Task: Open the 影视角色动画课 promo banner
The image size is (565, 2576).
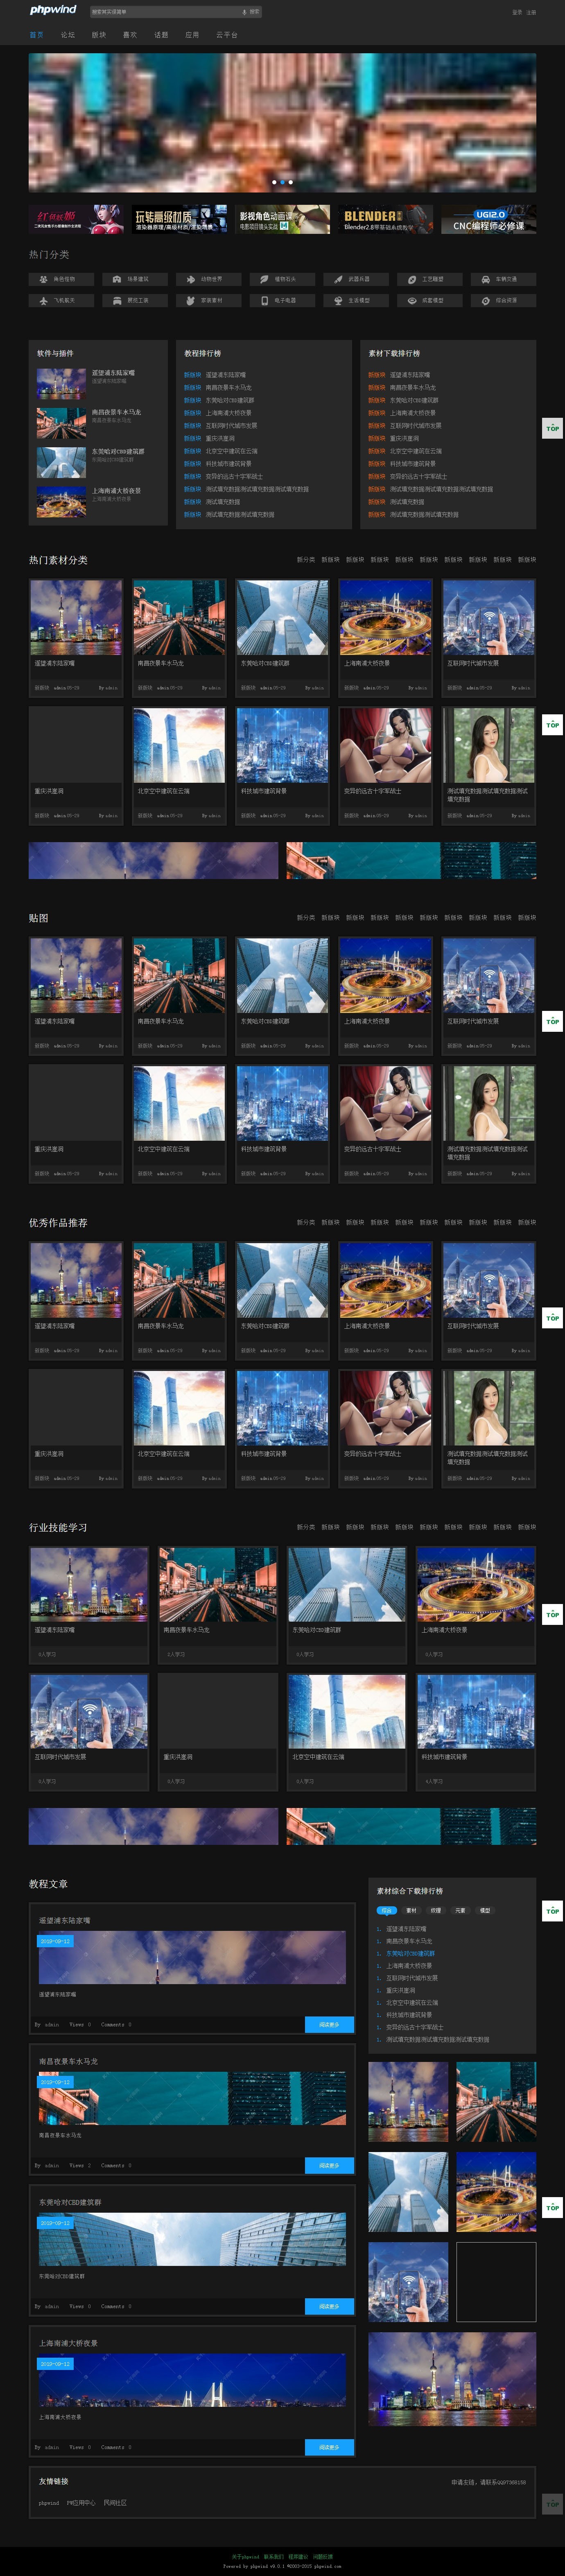Action: click(282, 220)
